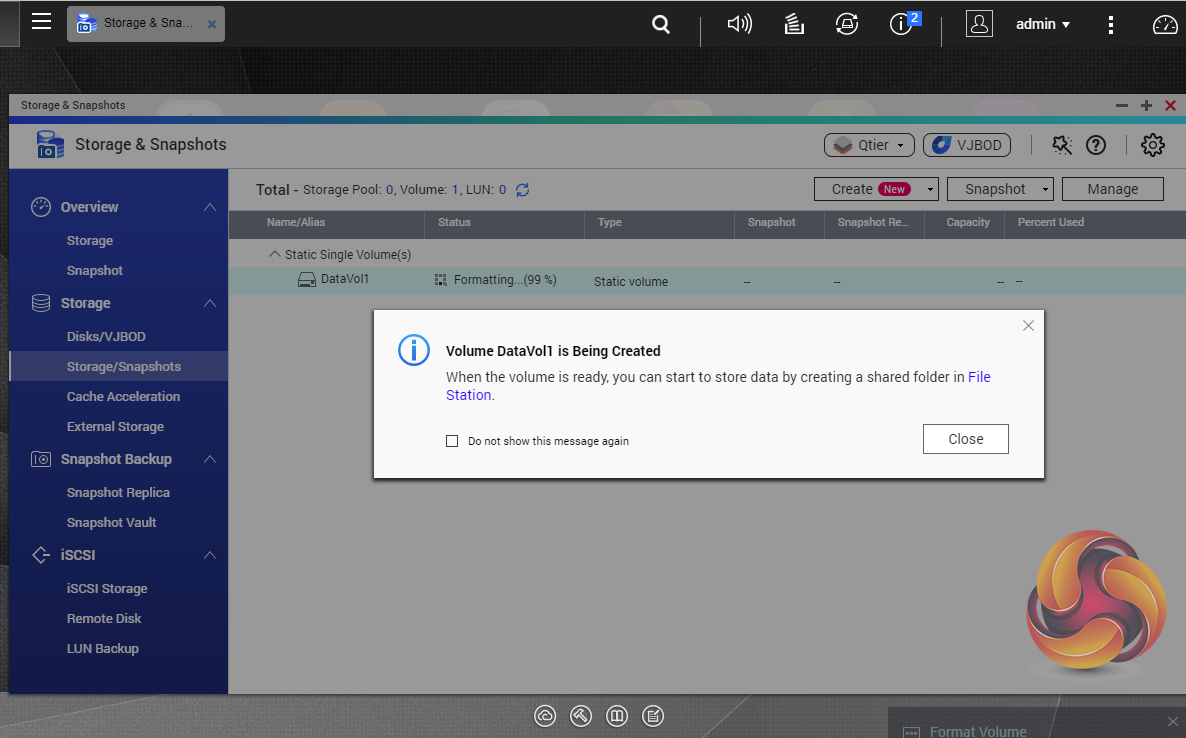
Task: Open the volume control icon
Action: coord(739,25)
